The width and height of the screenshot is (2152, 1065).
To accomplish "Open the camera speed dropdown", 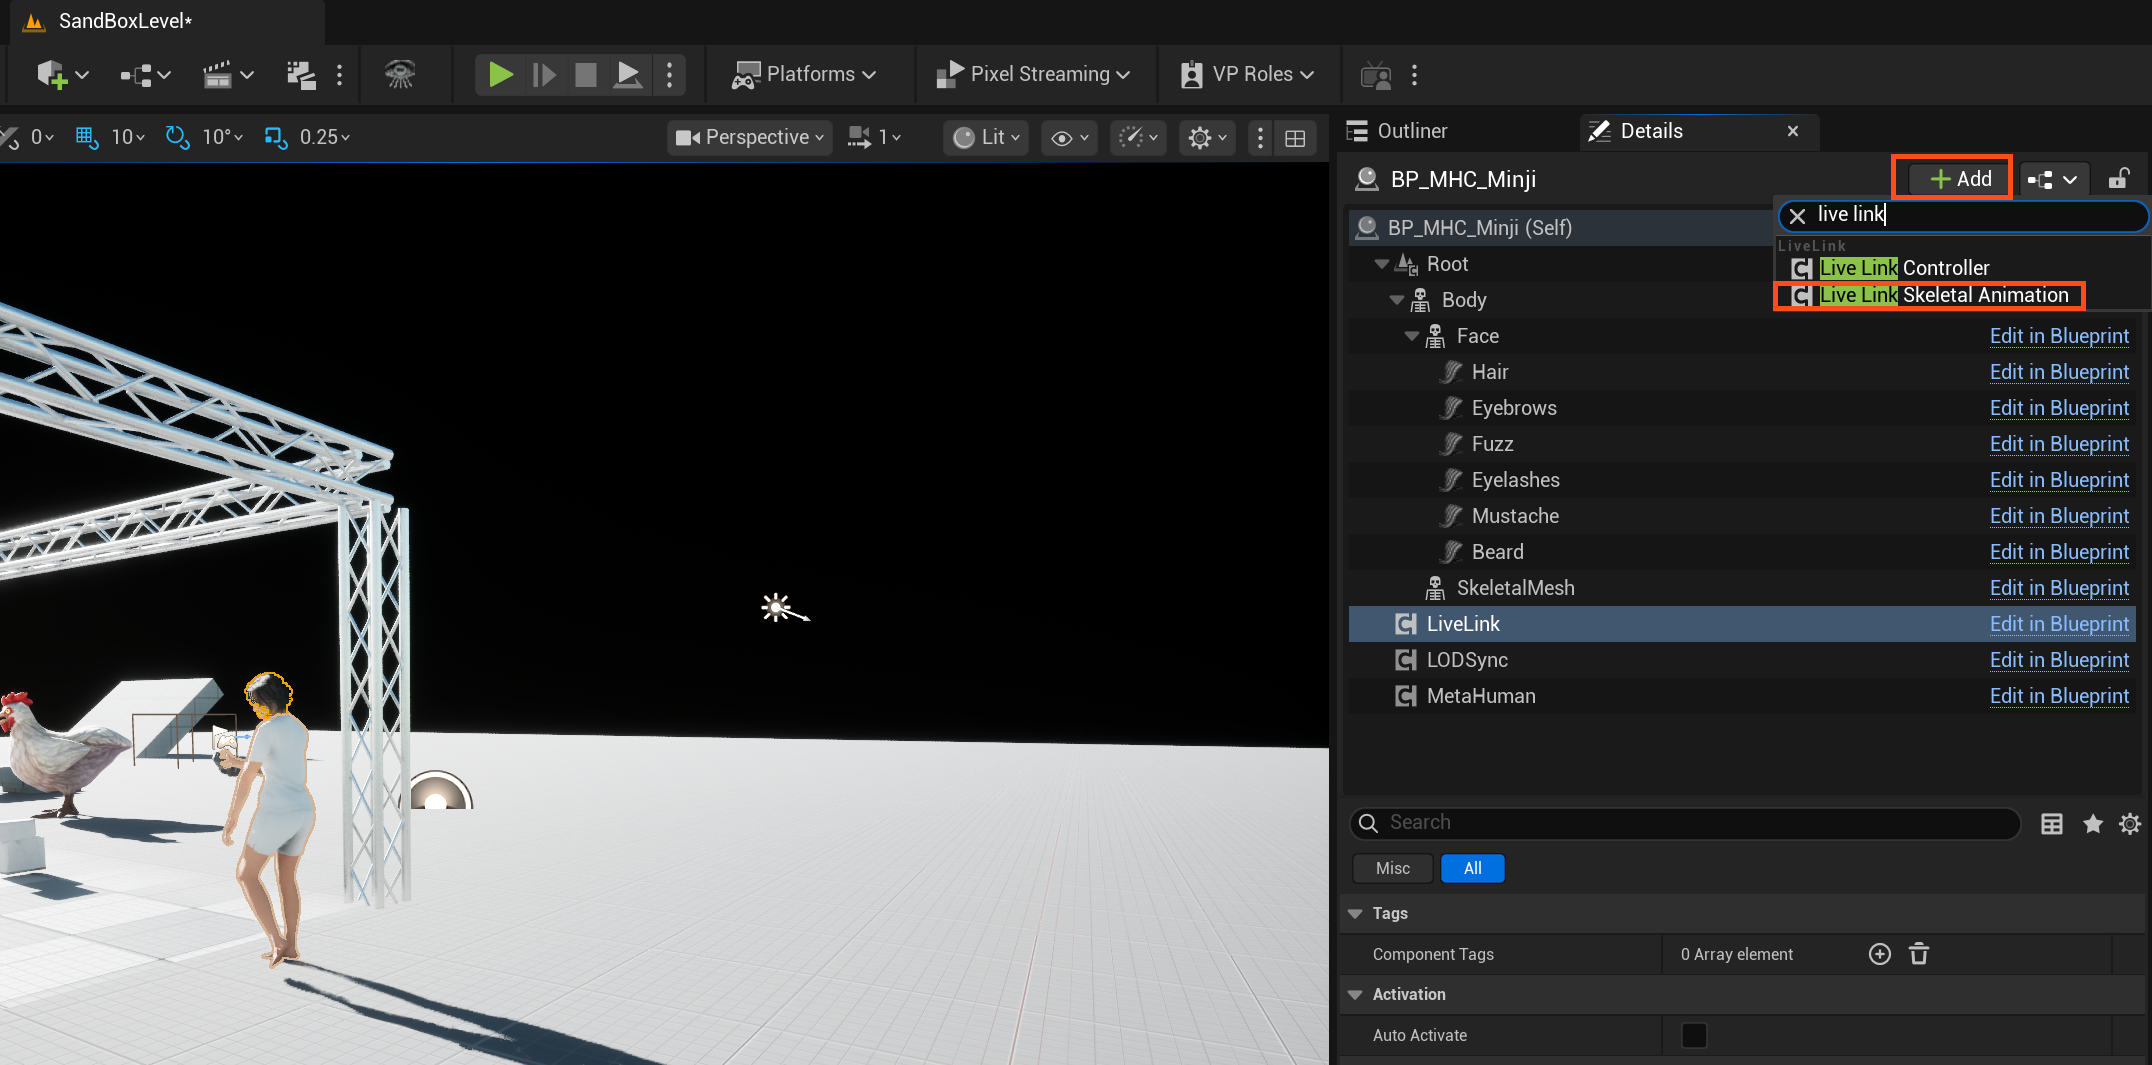I will 1138,137.
